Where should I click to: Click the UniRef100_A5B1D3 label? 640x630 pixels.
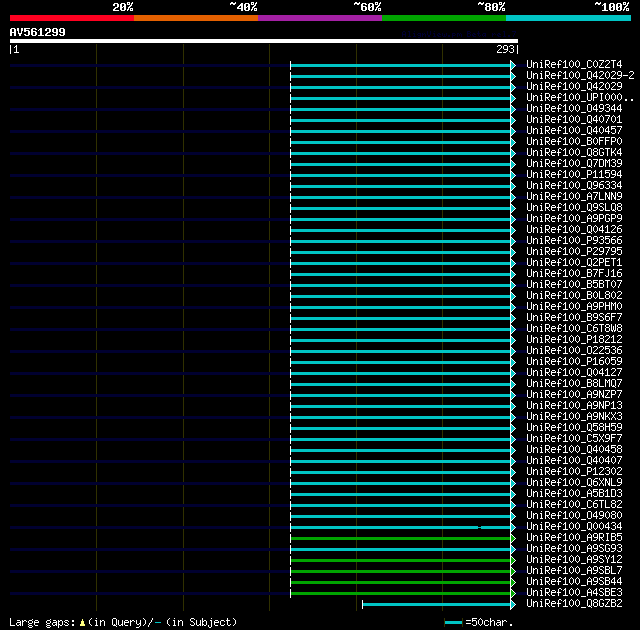pos(574,494)
